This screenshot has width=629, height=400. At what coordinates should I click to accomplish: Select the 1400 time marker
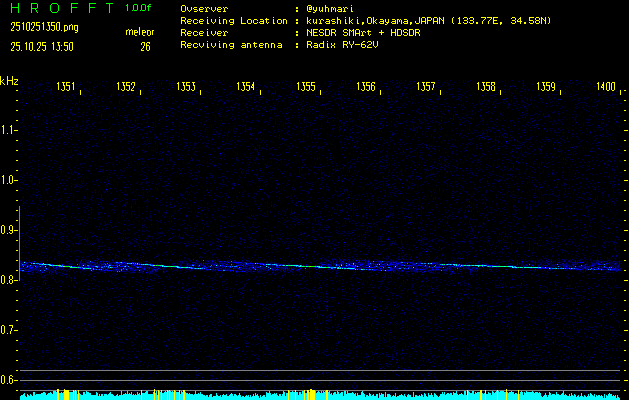[x=605, y=88]
